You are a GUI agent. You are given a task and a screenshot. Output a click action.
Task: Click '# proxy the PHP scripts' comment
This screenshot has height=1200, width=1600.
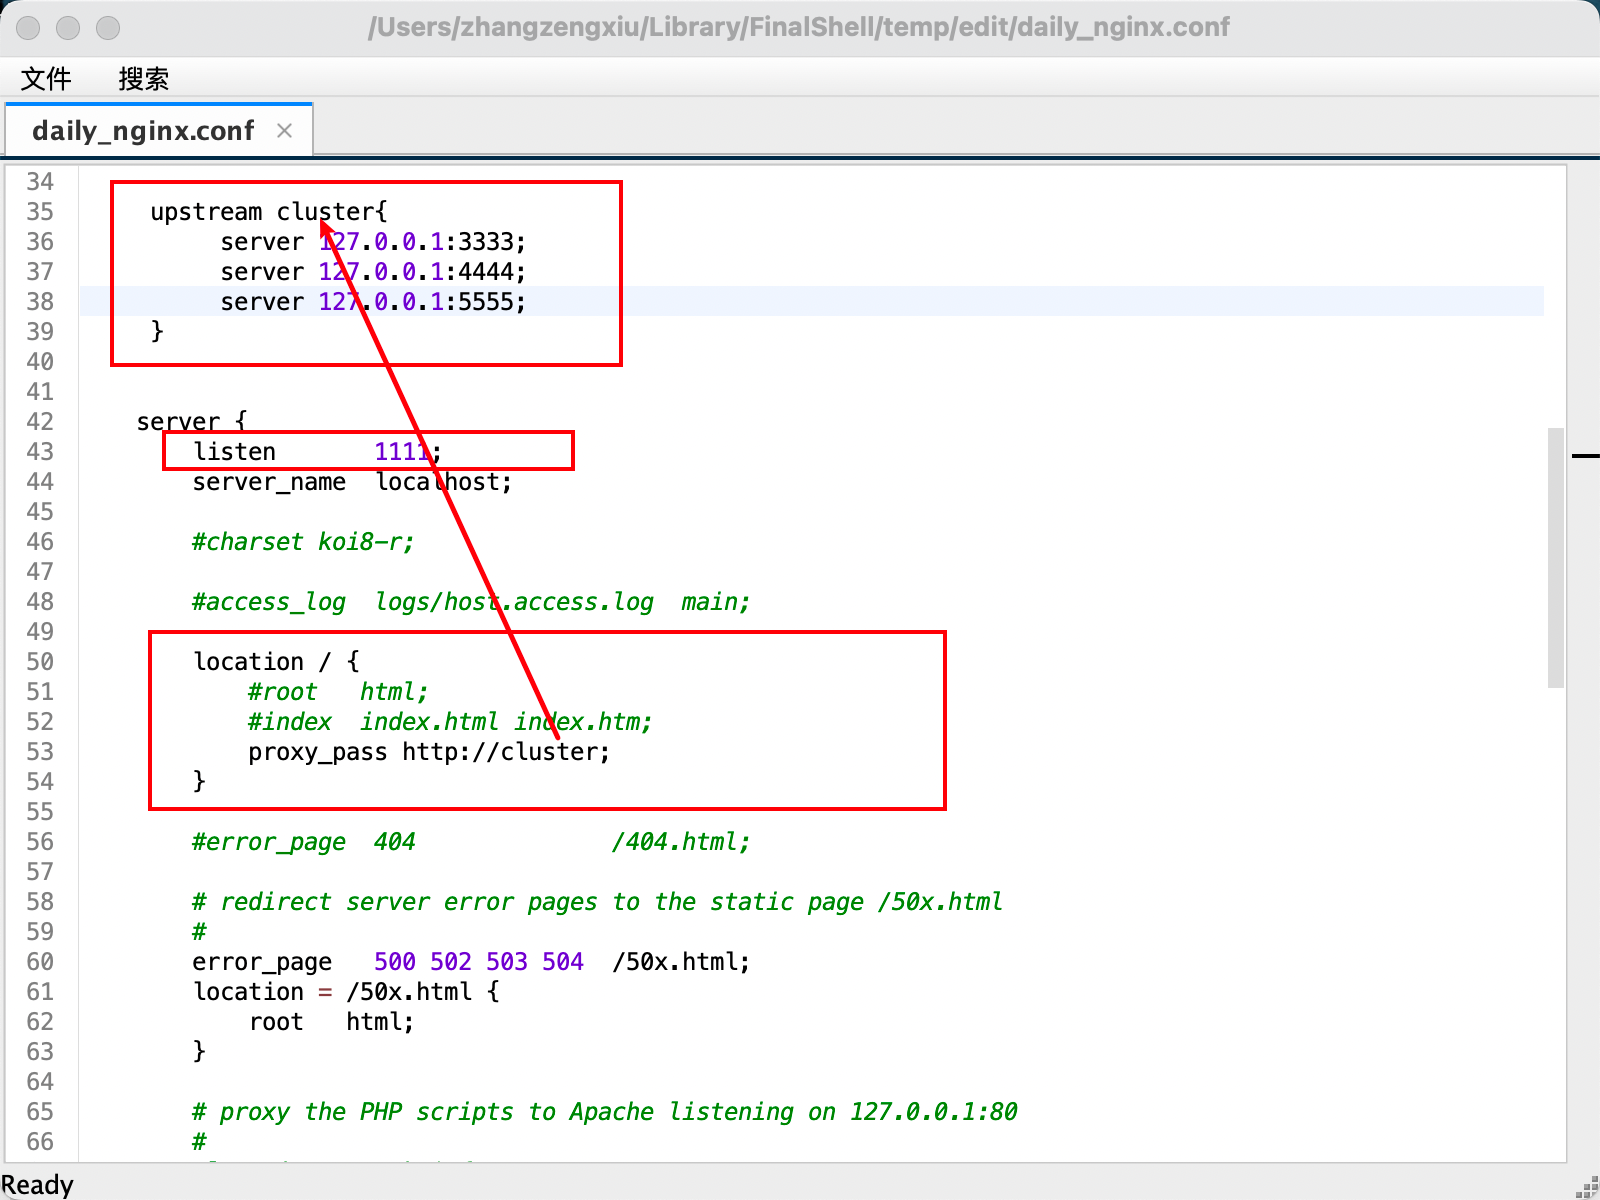coord(605,1111)
